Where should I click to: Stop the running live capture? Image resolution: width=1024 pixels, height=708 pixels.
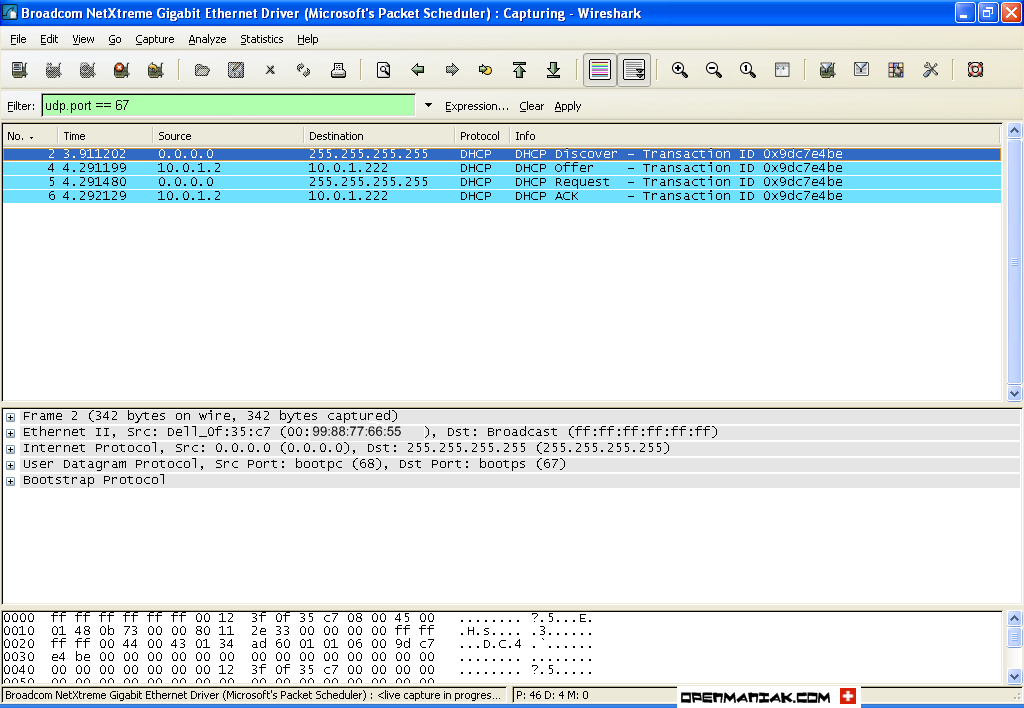(121, 70)
